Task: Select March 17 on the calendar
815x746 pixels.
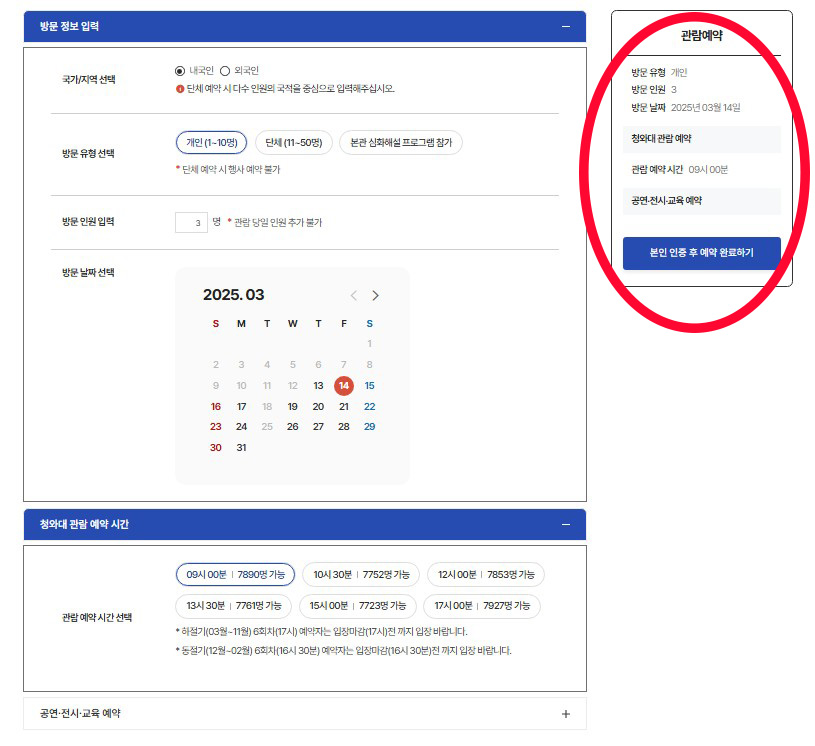Action: click(241, 407)
